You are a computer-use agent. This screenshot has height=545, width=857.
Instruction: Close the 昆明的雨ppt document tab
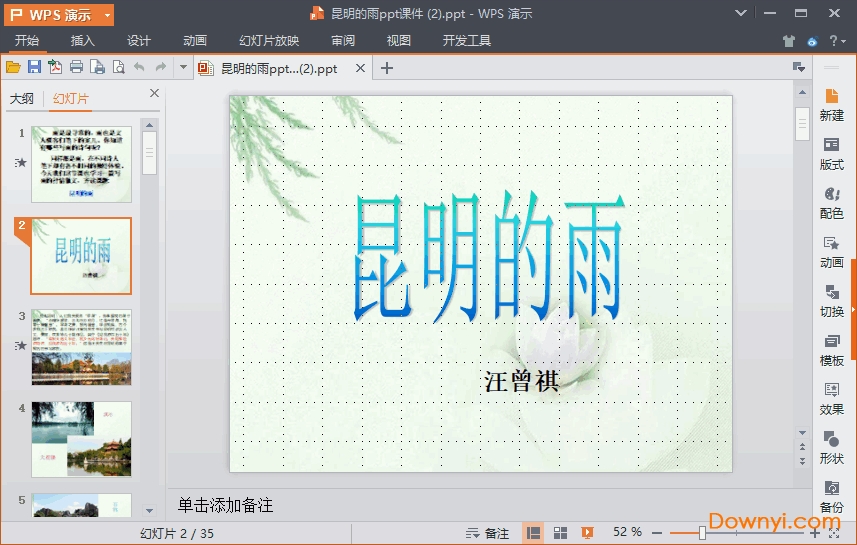point(360,68)
